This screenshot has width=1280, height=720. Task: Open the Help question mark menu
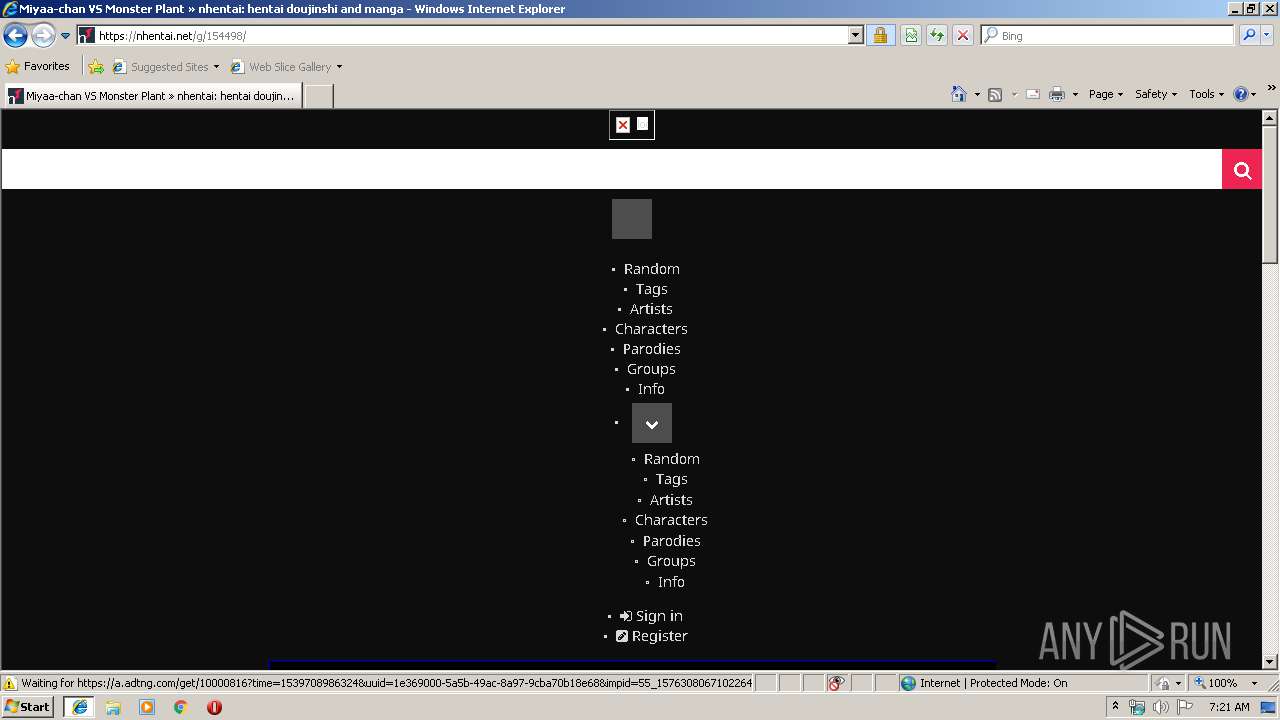[x=1244, y=94]
